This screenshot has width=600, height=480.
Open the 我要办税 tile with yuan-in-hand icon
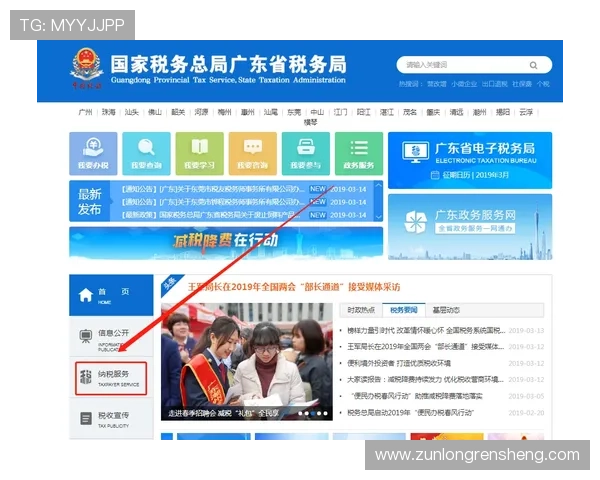[93, 153]
